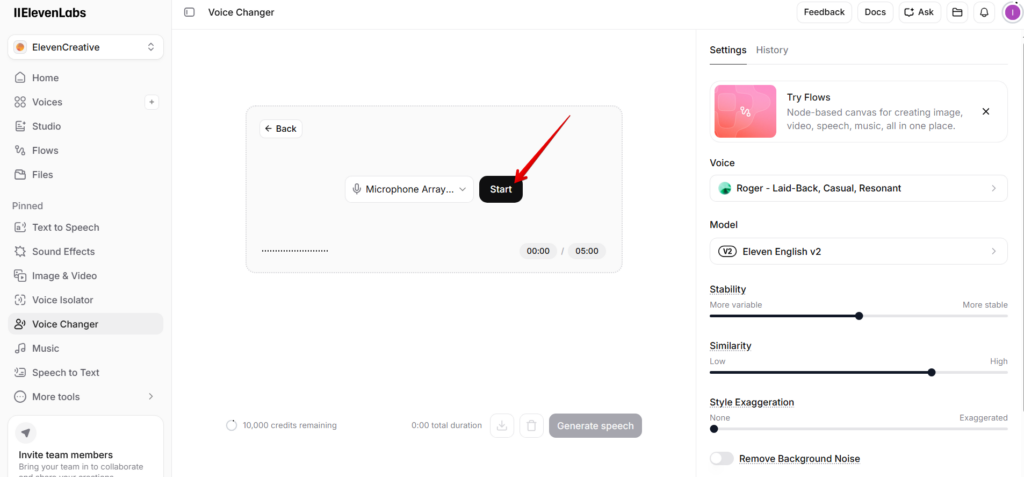The height and width of the screenshot is (477, 1024).
Task: Click the trash delete icon
Action: (532, 425)
